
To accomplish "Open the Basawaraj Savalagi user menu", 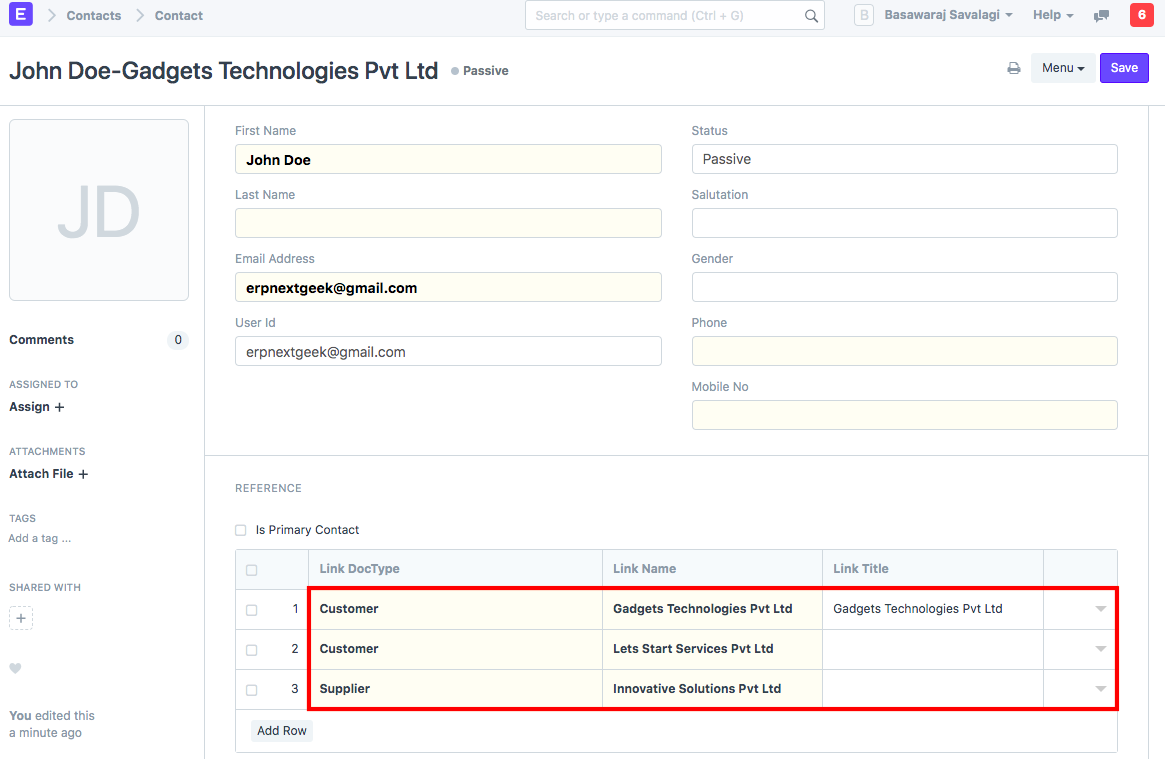I will (947, 16).
